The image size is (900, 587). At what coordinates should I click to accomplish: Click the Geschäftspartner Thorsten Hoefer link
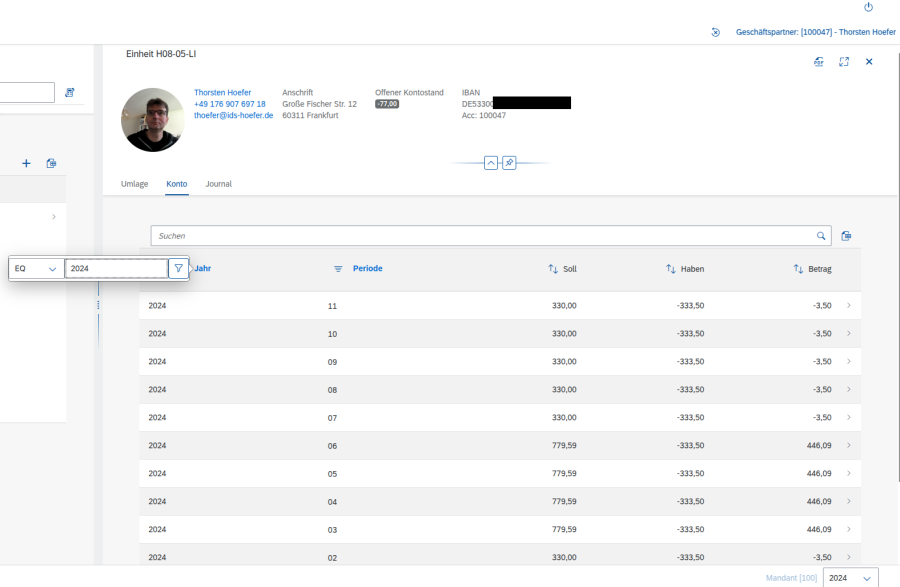point(815,32)
